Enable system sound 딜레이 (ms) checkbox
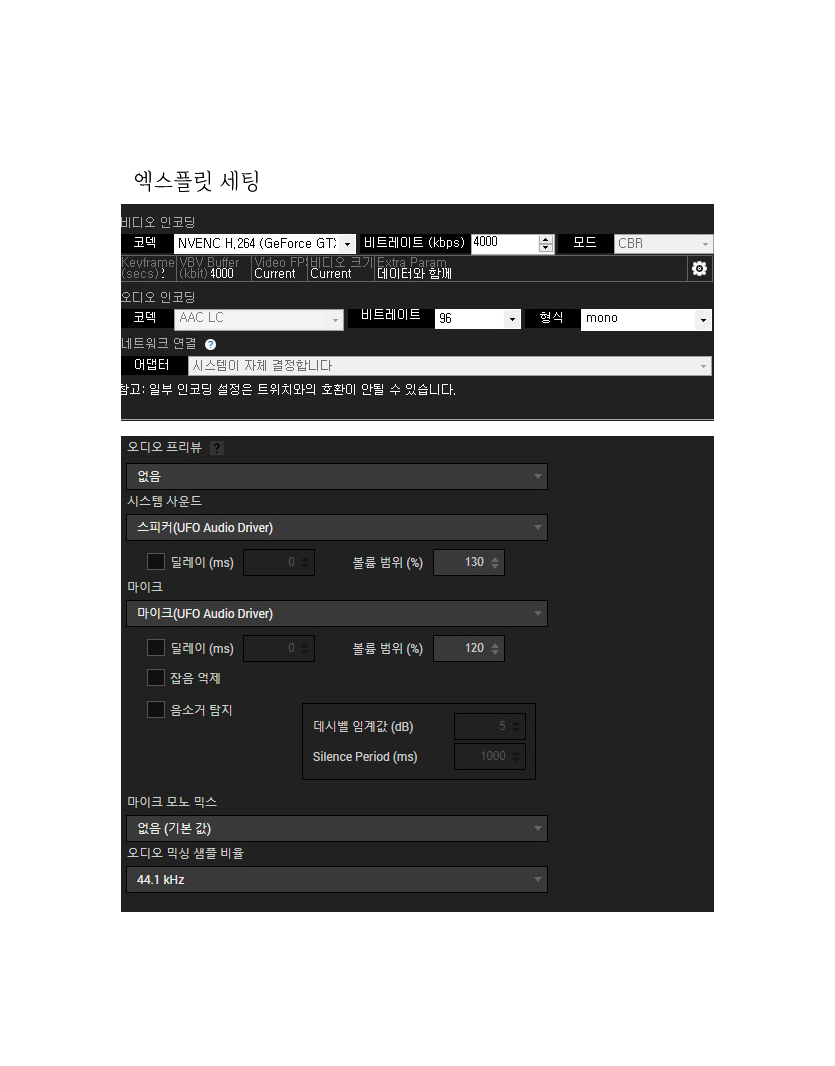This screenshot has height=1066, width=835. tap(156, 562)
